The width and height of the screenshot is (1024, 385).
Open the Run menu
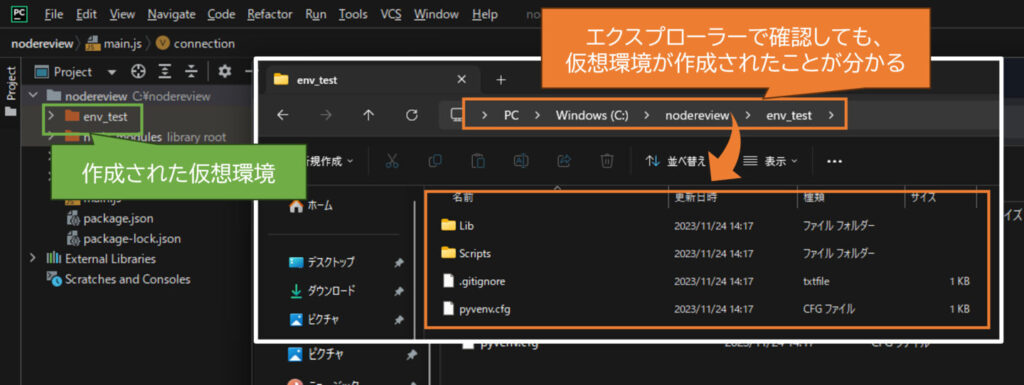[315, 14]
